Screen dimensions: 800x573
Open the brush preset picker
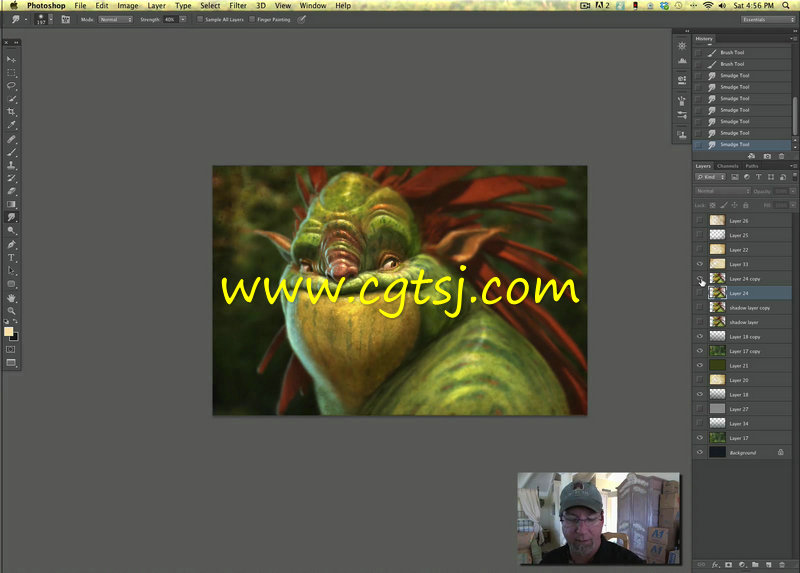pyautogui.click(x=44, y=19)
